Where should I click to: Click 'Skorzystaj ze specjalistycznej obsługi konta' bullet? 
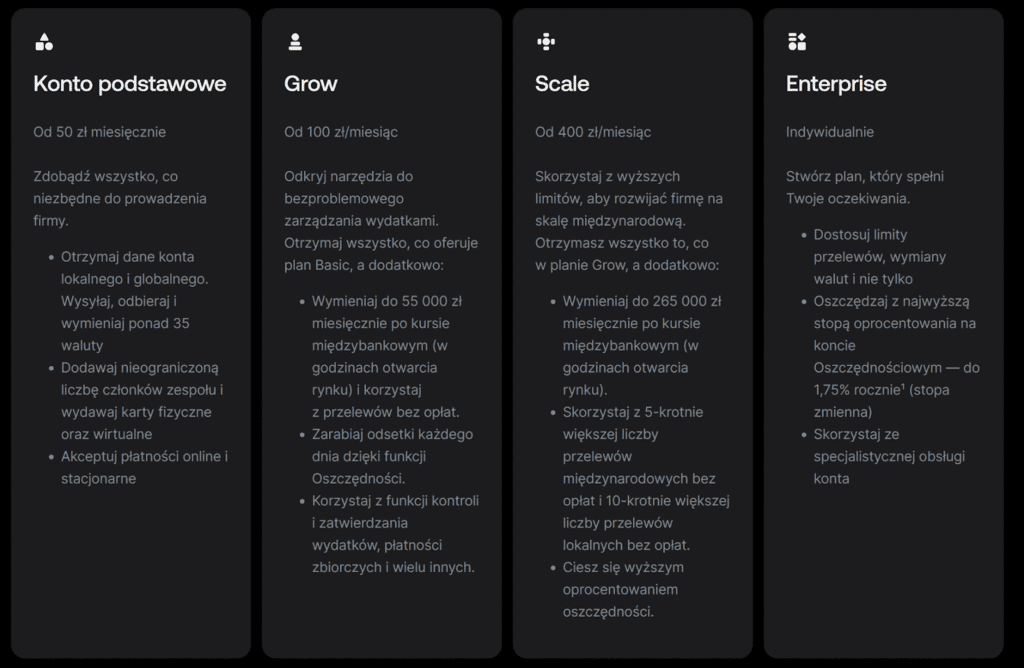889,456
